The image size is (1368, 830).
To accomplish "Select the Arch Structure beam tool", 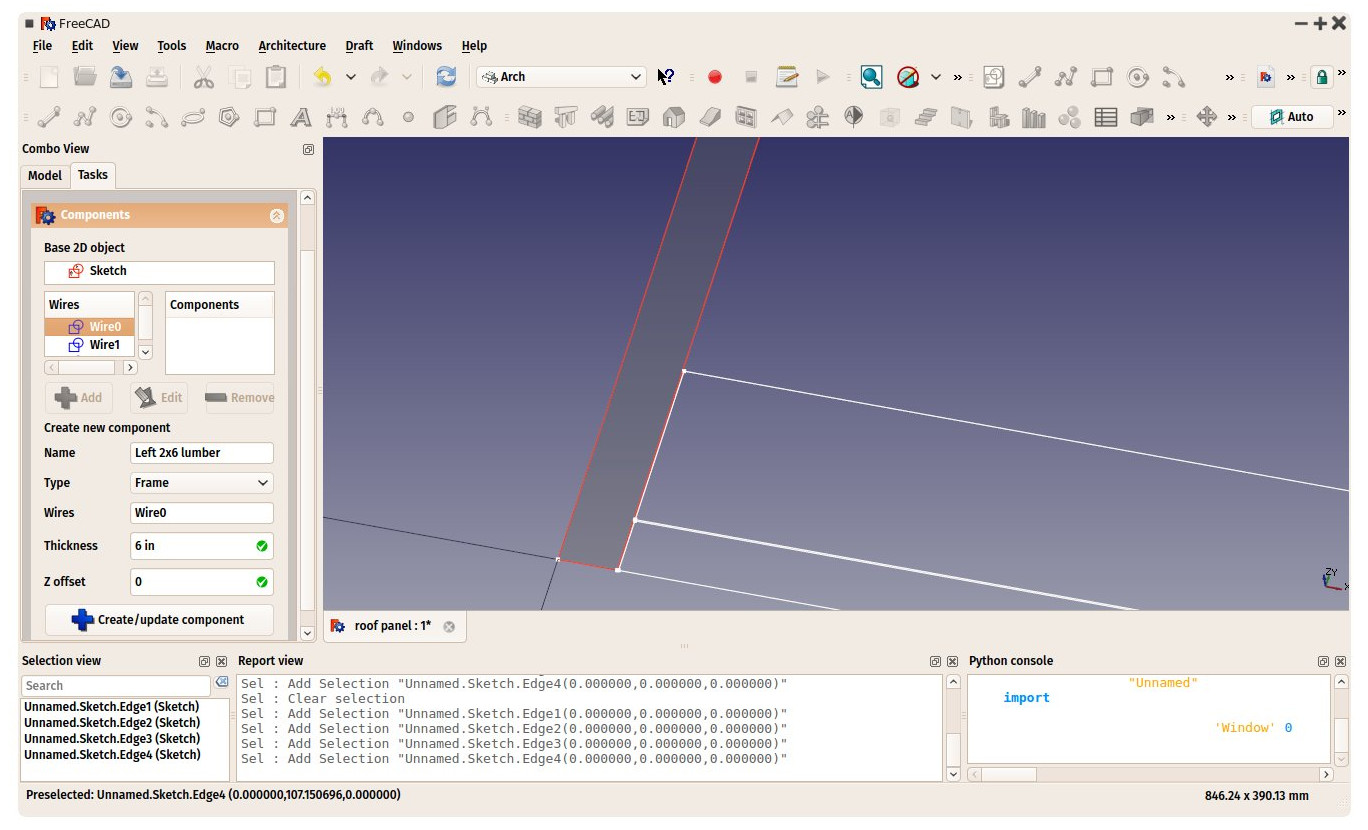I will pos(566,117).
